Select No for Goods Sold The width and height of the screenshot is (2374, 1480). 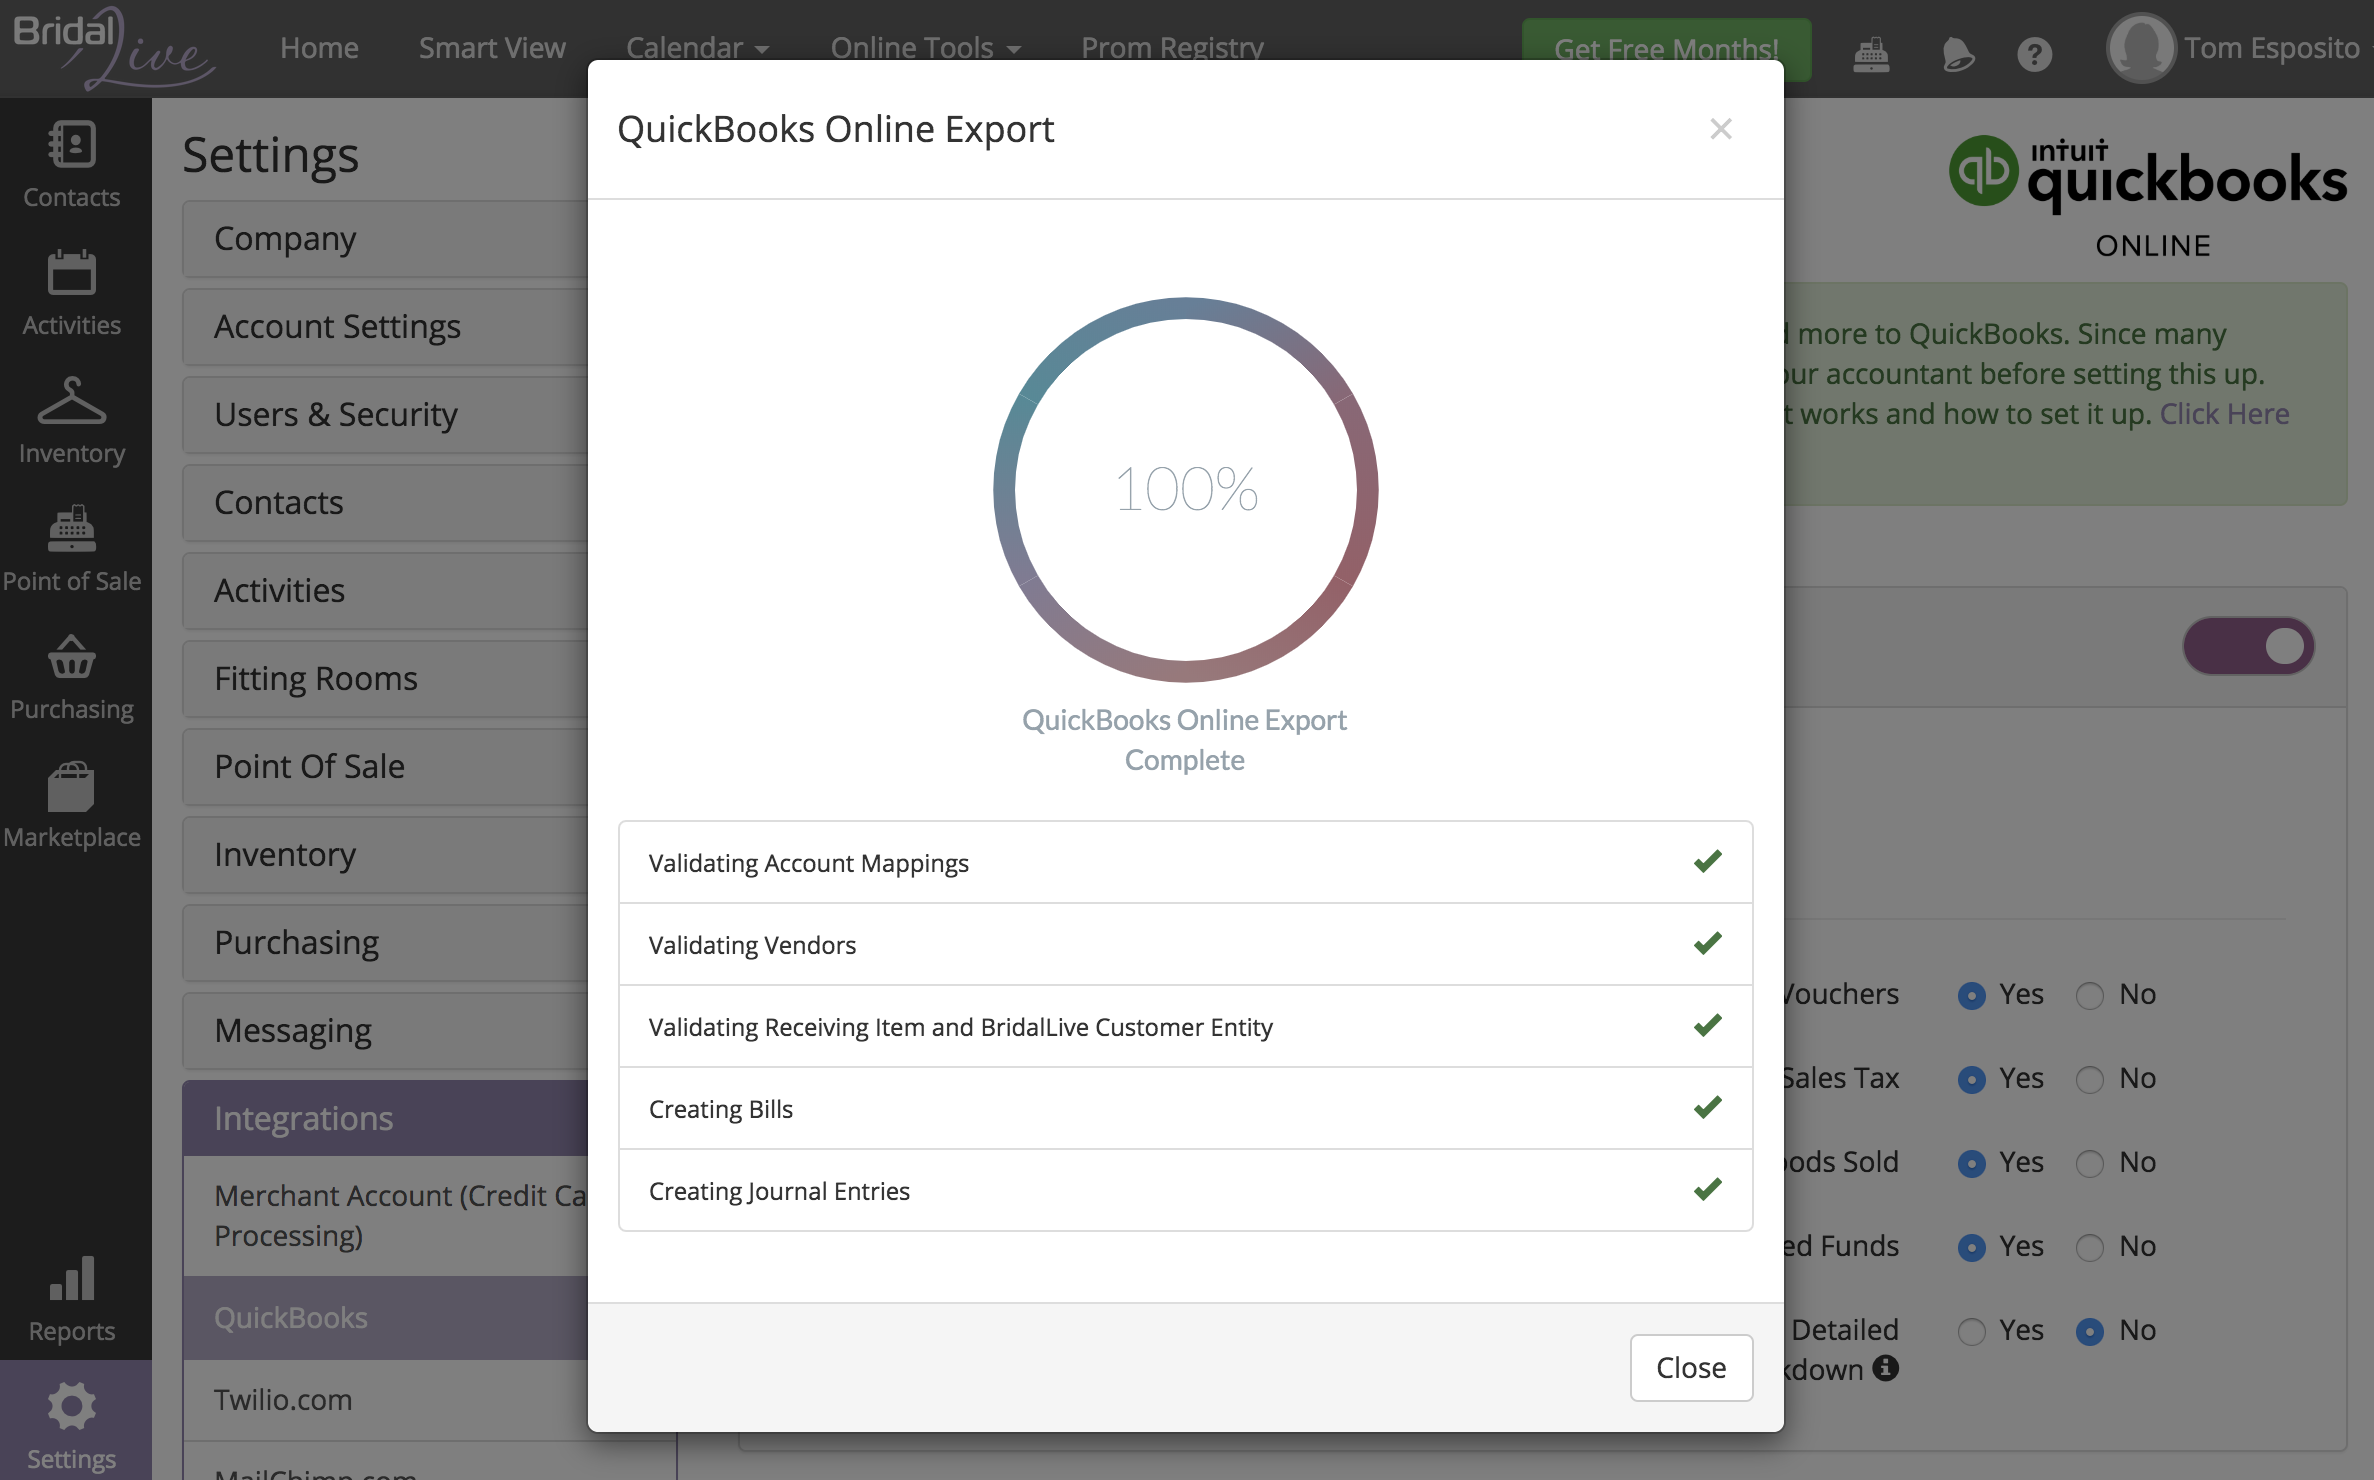pos(2090,1163)
